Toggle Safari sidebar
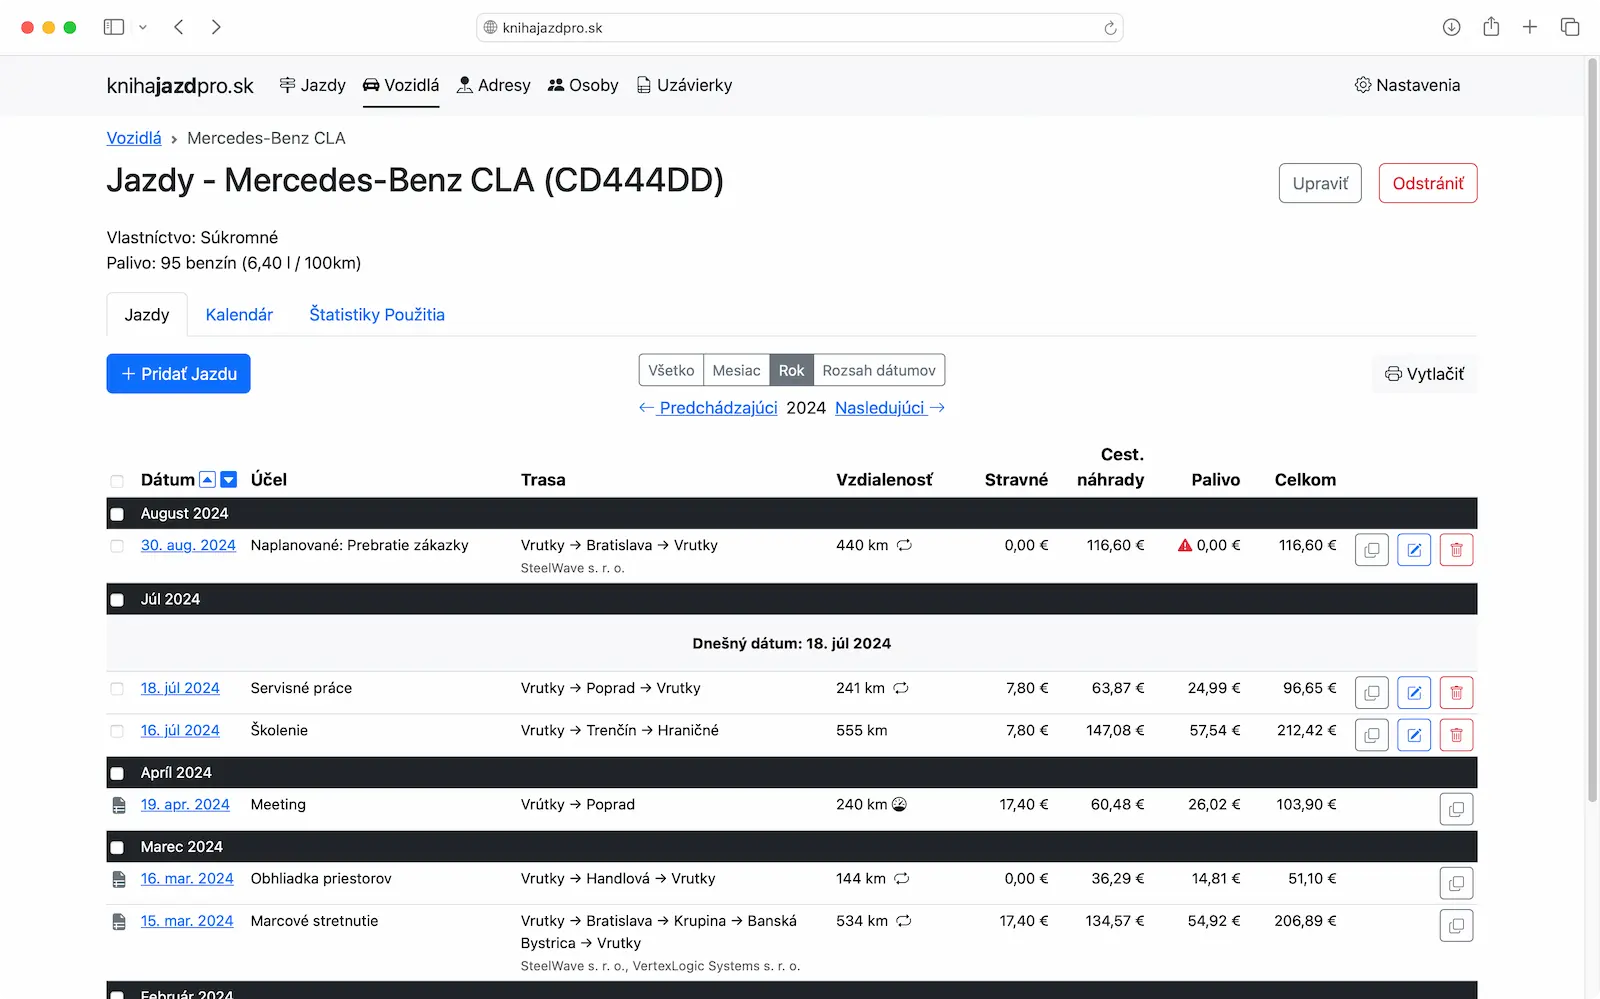Screen dimensions: 1600x999 [x=114, y=27]
